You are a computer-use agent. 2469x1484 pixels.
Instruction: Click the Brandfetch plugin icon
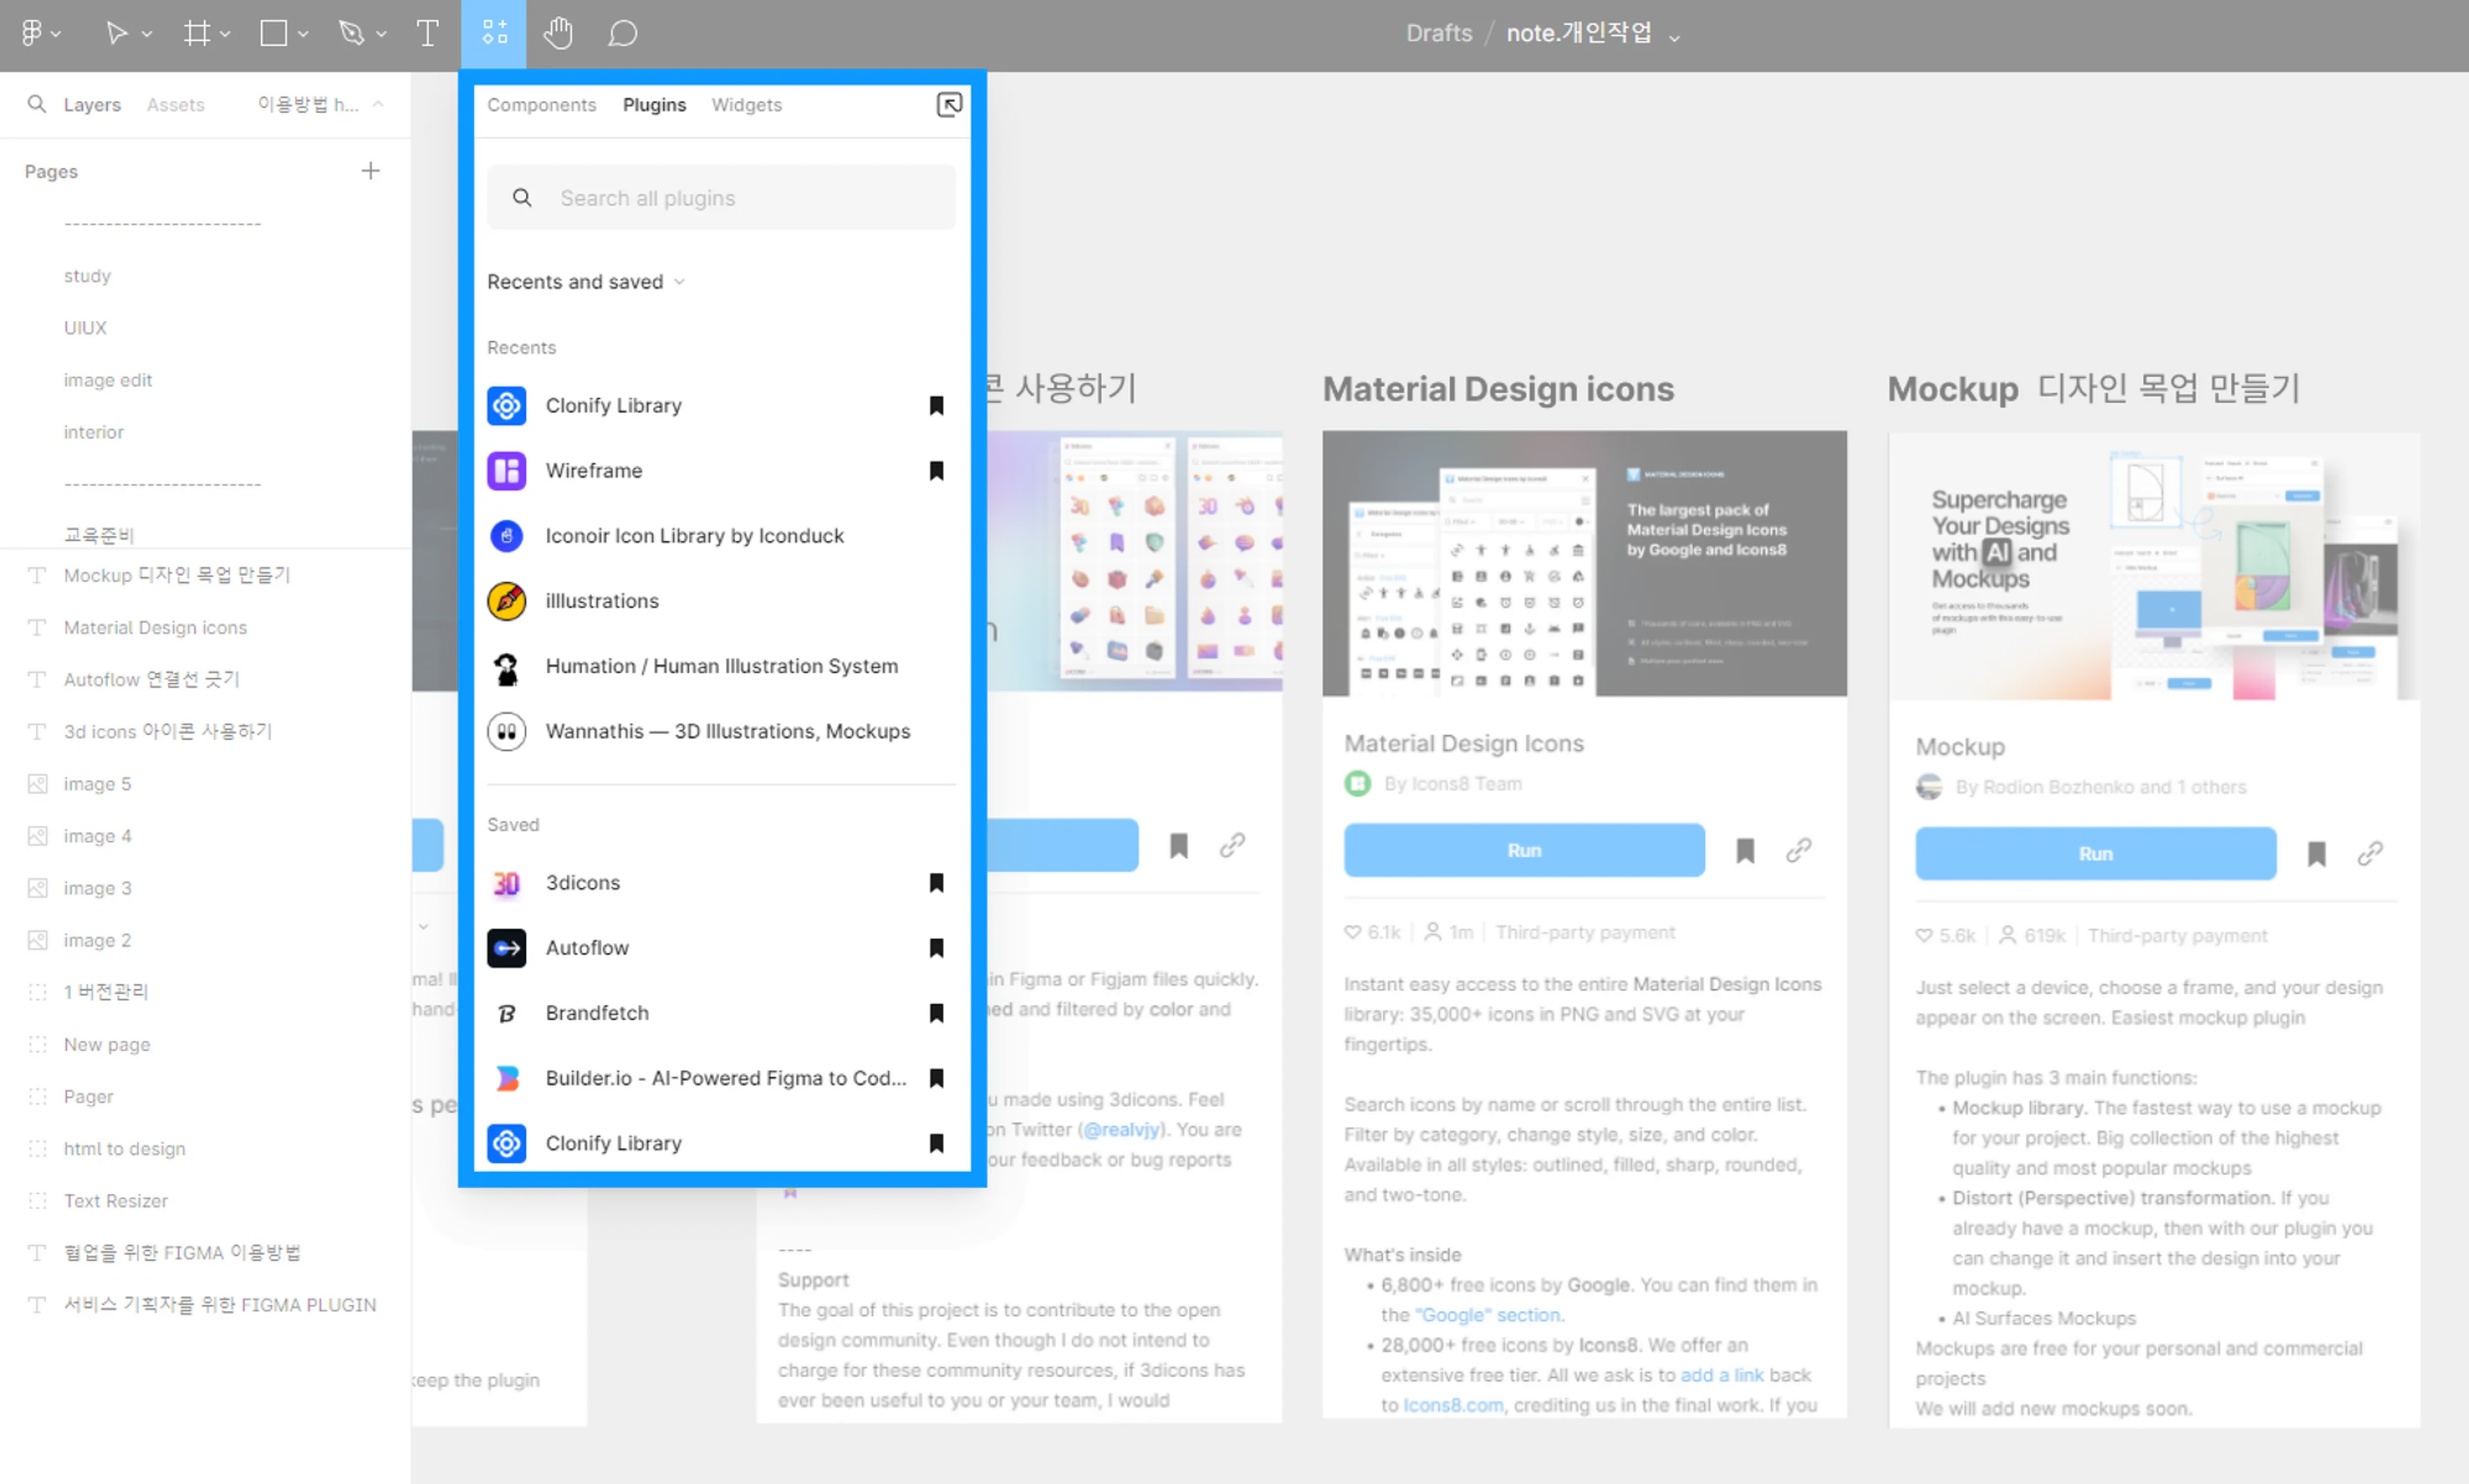click(506, 1013)
